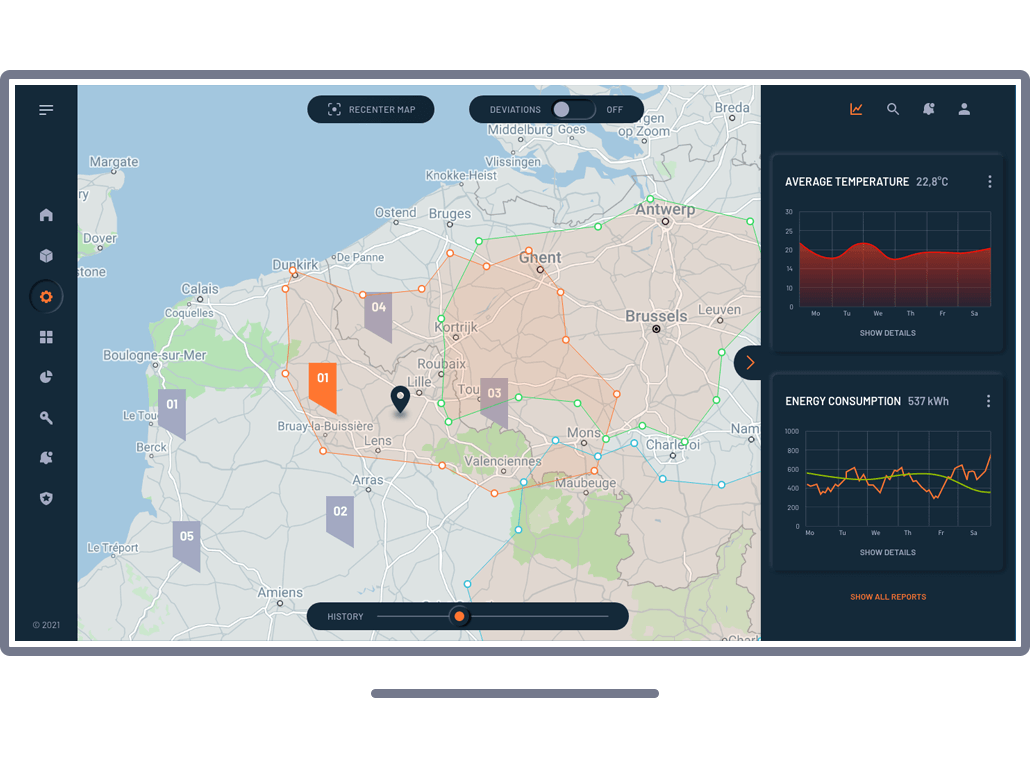The image size is (1030, 768).
Task: Collapse the reports panel with the chevron arrow
Action: pos(749,363)
